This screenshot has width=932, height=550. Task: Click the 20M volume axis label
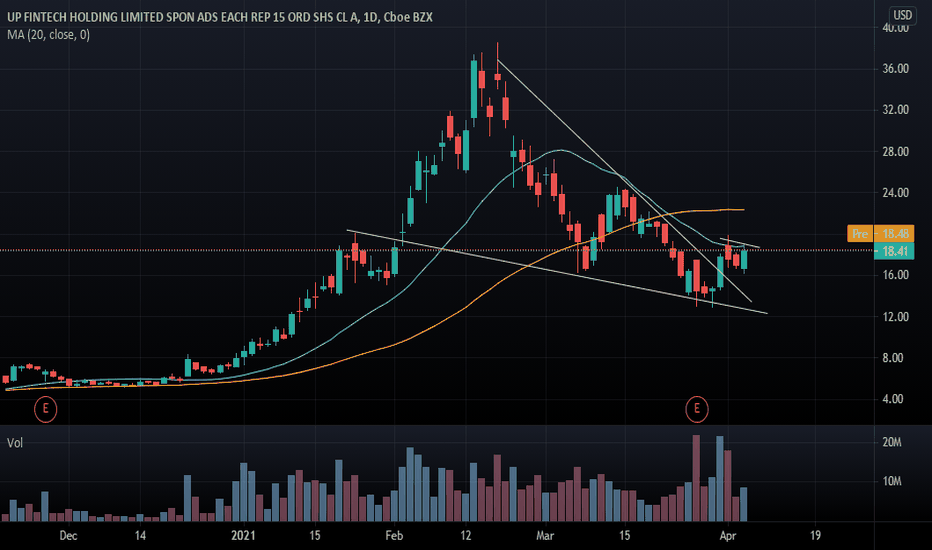[x=892, y=442]
